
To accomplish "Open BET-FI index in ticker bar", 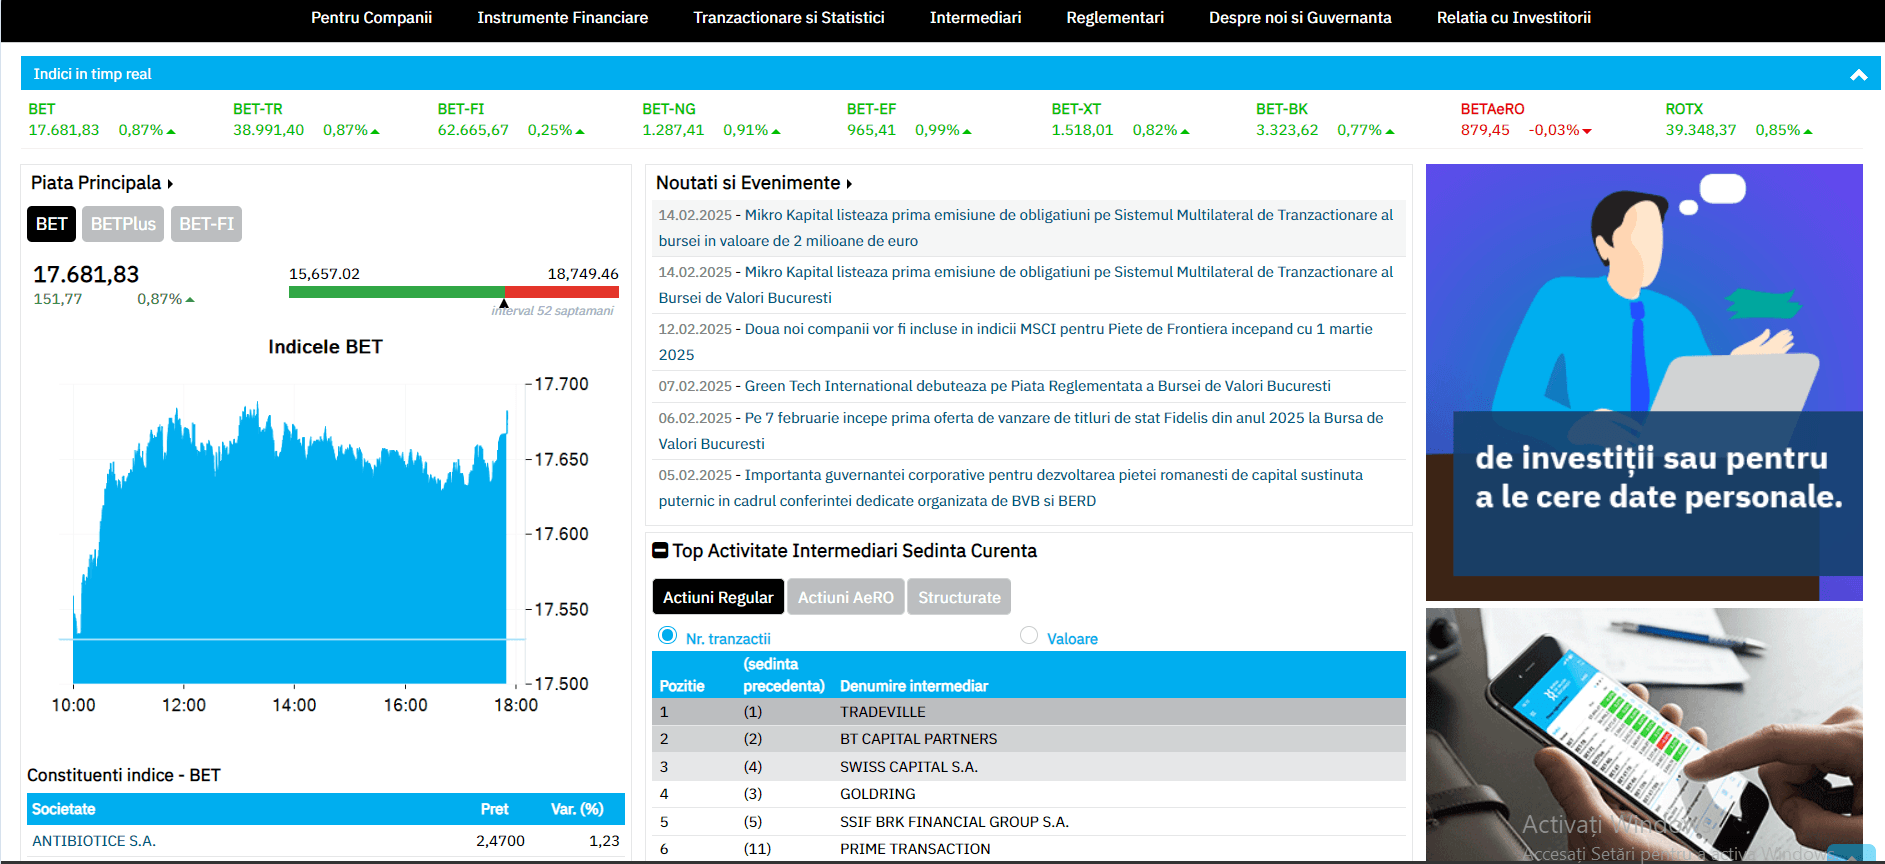I will (461, 109).
